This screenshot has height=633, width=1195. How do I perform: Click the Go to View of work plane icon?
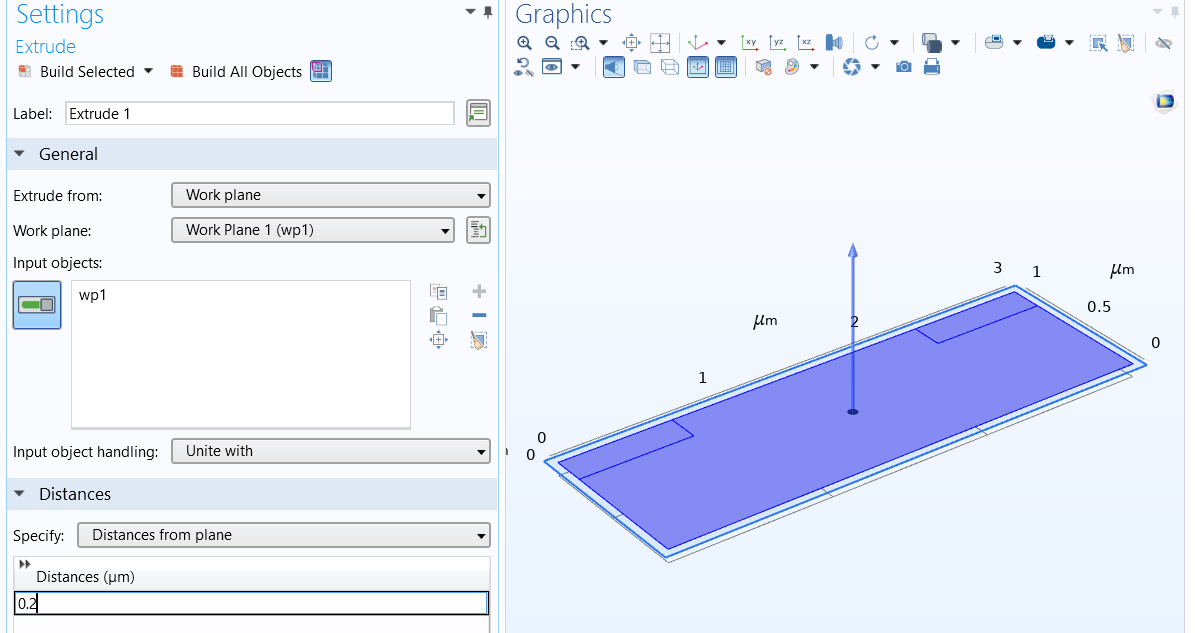[x=835, y=43]
